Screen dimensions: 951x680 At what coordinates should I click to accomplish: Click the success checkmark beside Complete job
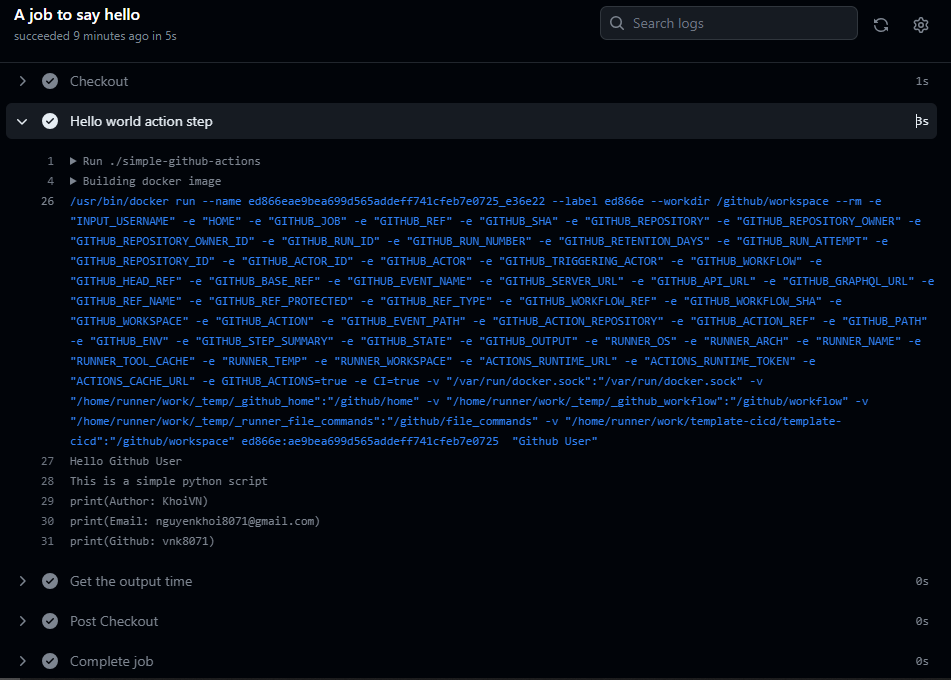click(x=49, y=661)
